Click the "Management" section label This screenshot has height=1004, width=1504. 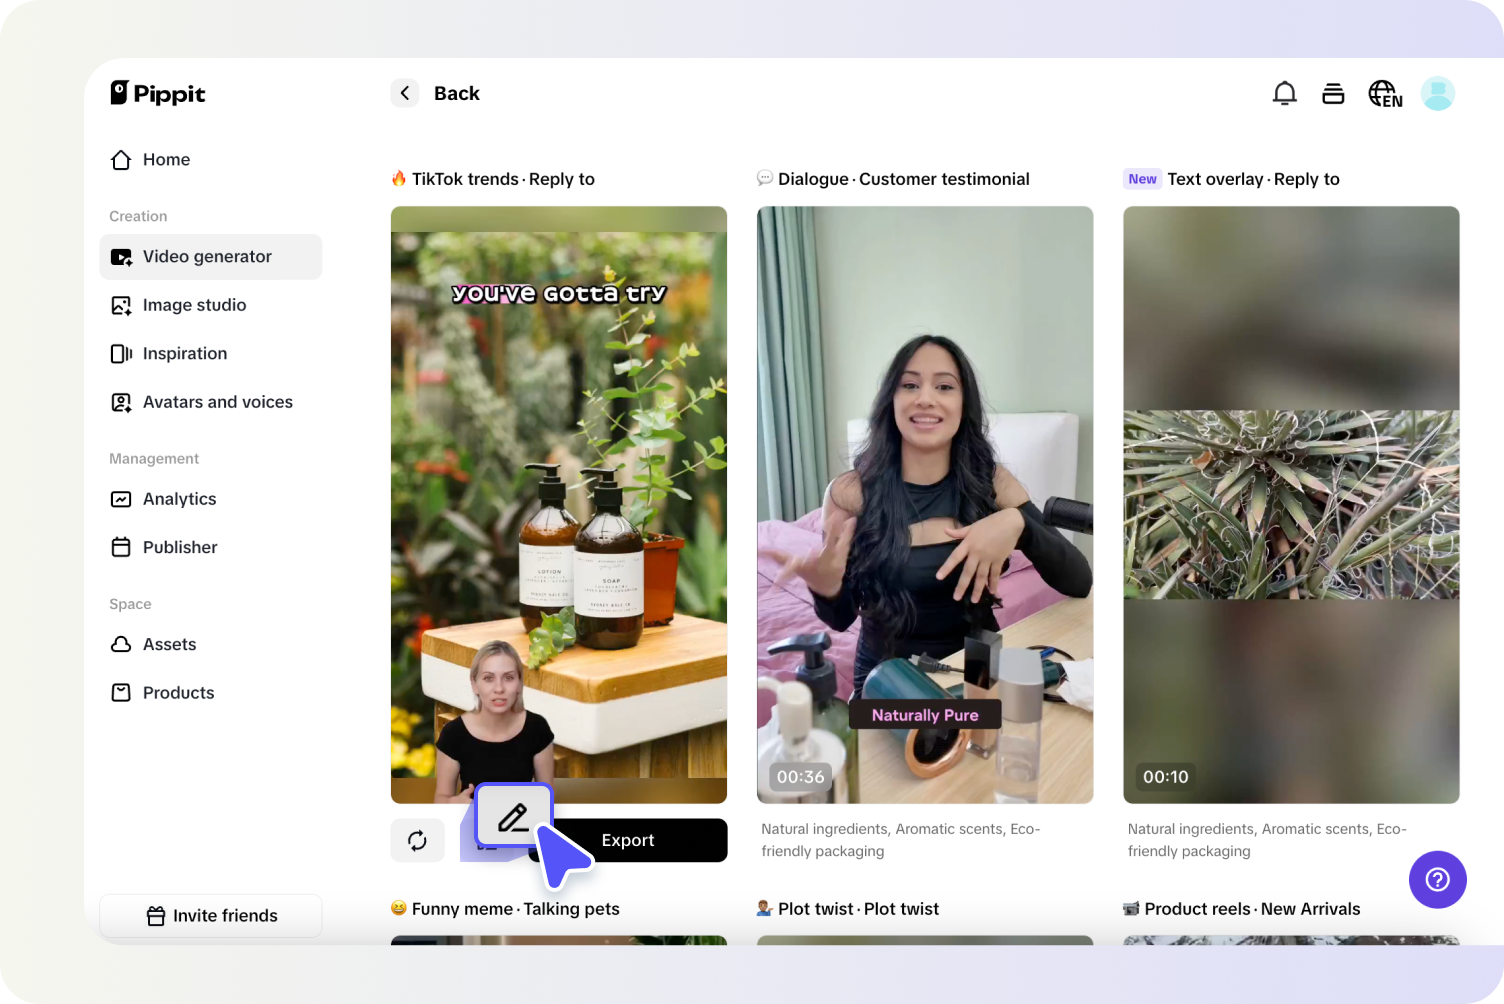pyautogui.click(x=154, y=459)
